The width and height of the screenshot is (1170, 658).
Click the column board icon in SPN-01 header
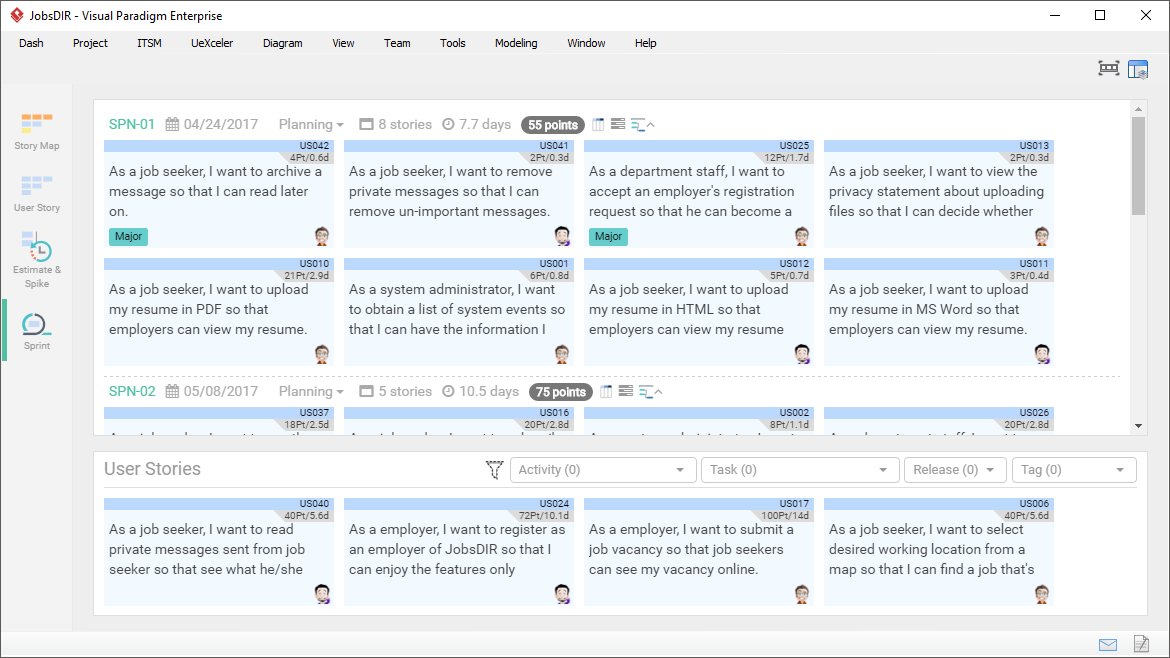click(599, 125)
